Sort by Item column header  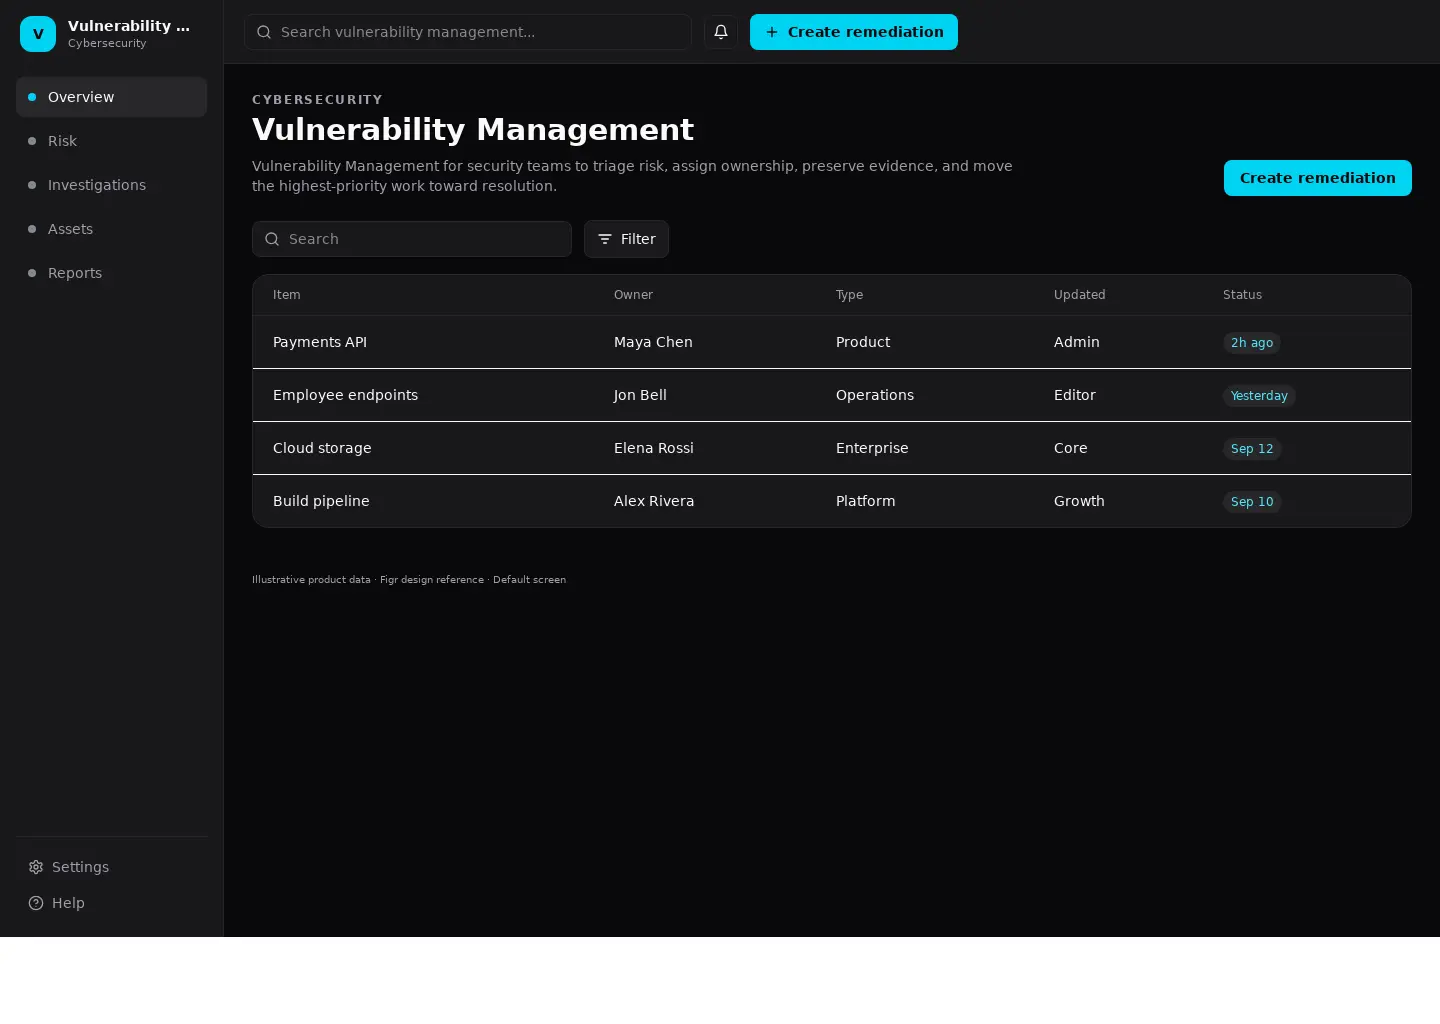(287, 295)
